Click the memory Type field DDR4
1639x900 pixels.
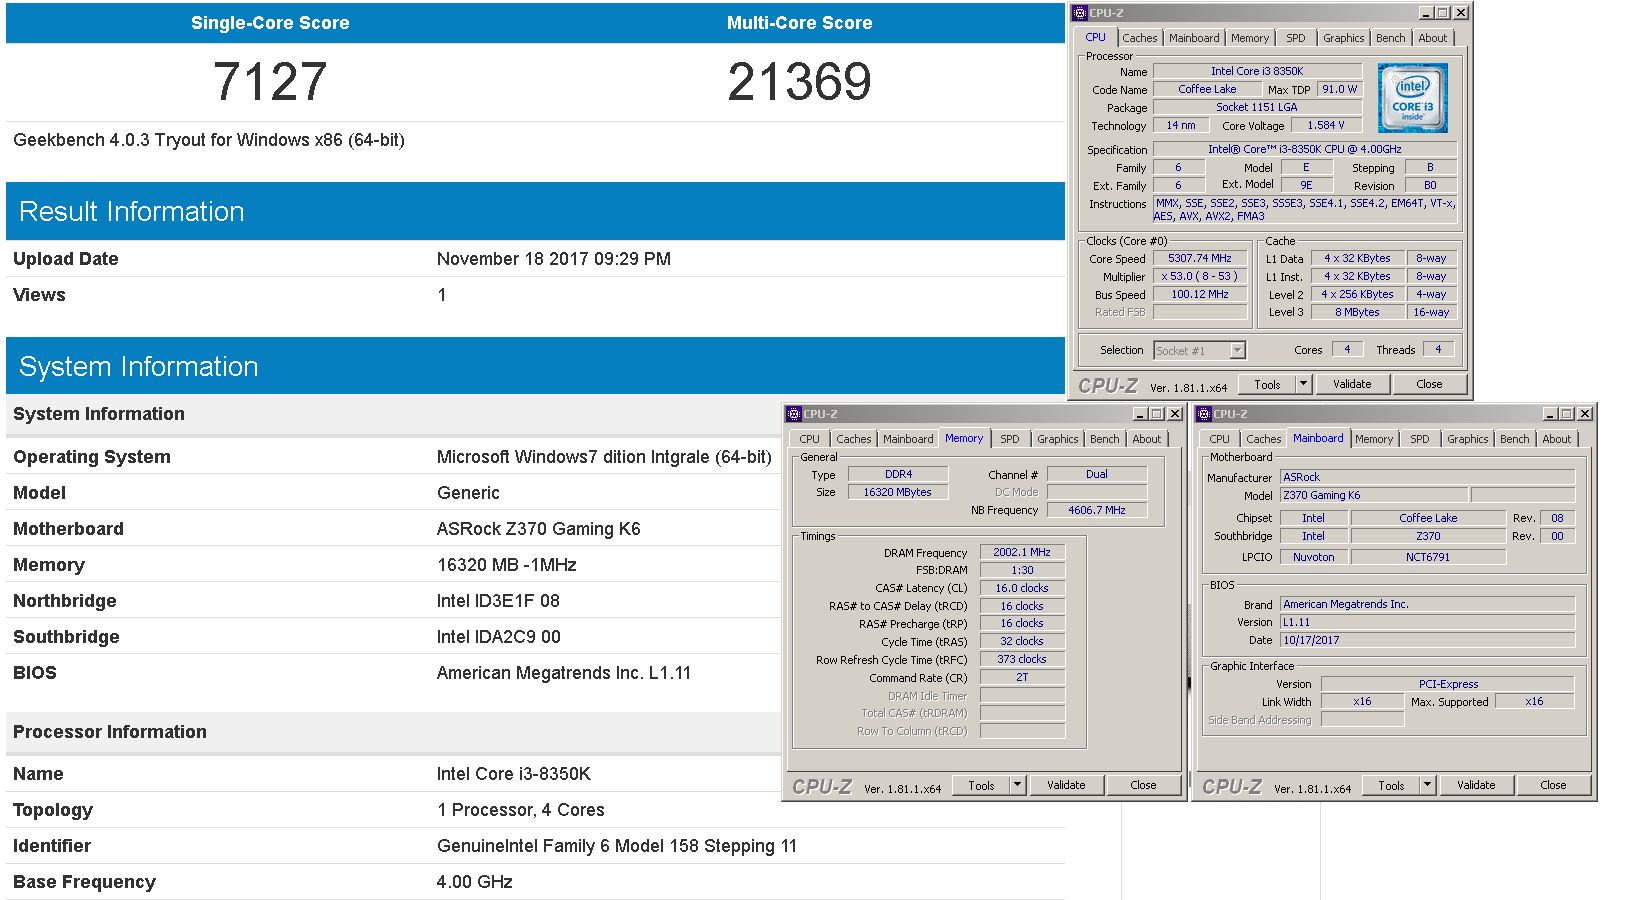click(898, 474)
